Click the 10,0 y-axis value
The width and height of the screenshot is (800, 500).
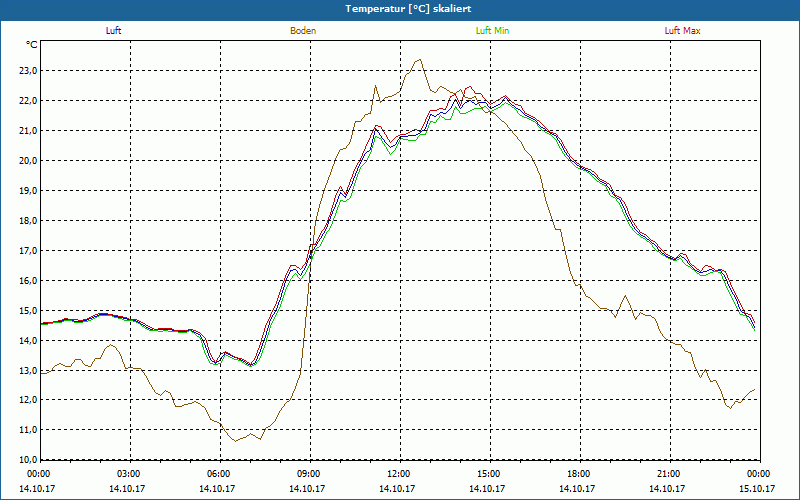point(28,460)
